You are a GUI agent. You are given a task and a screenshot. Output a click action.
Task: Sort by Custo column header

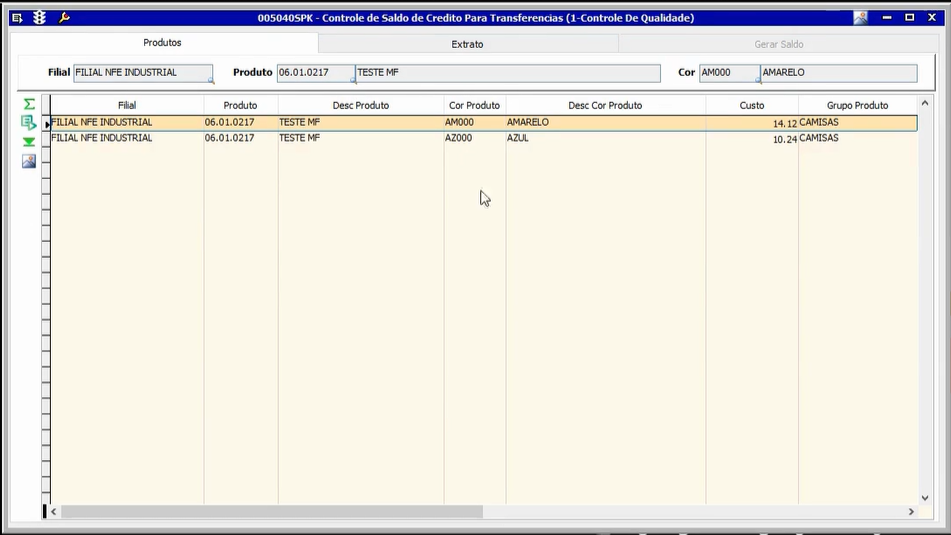(x=752, y=105)
